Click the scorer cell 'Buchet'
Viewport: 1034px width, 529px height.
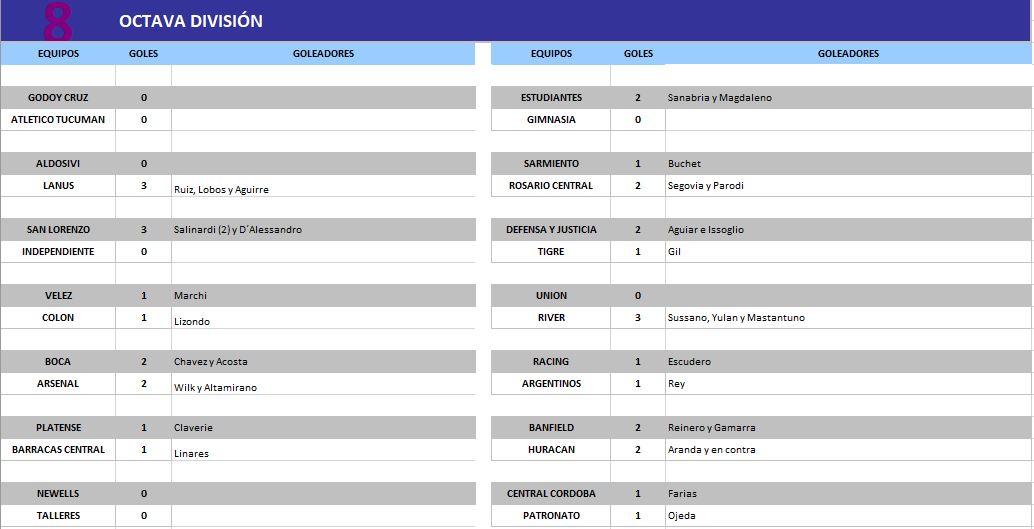(x=849, y=164)
